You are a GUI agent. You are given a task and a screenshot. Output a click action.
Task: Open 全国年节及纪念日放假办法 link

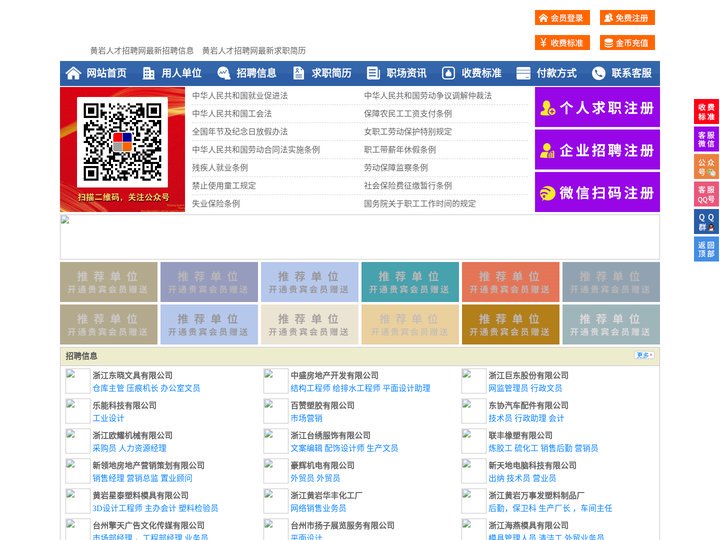[240, 132]
